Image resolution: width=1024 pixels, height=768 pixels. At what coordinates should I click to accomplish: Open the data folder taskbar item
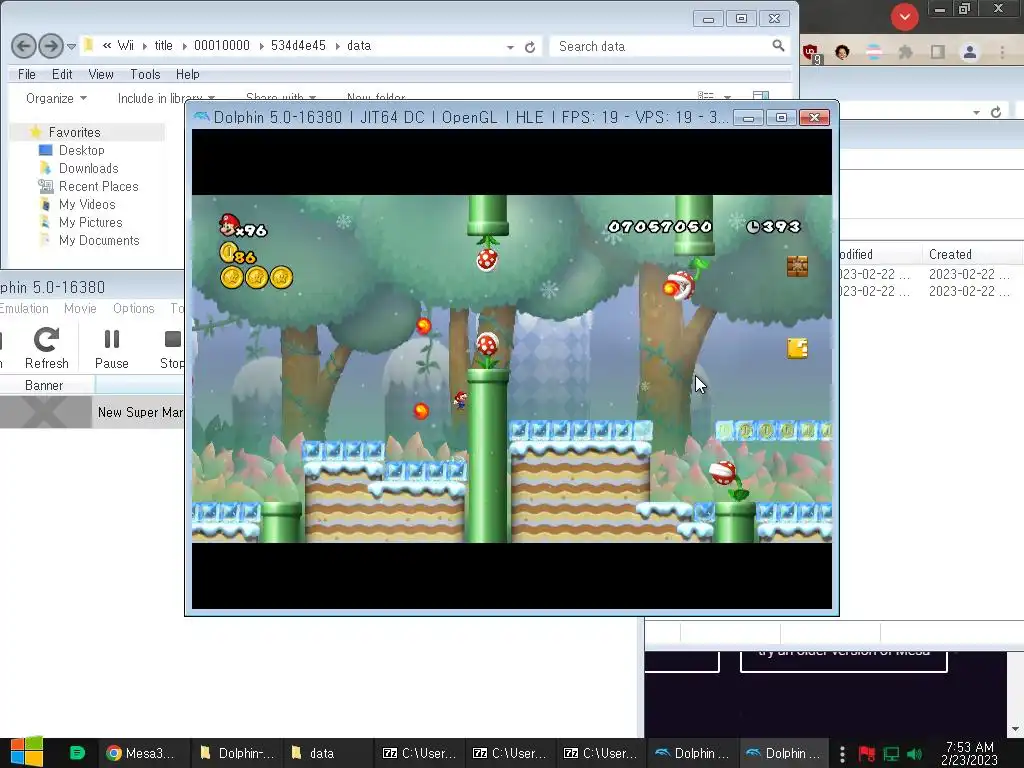click(x=327, y=753)
